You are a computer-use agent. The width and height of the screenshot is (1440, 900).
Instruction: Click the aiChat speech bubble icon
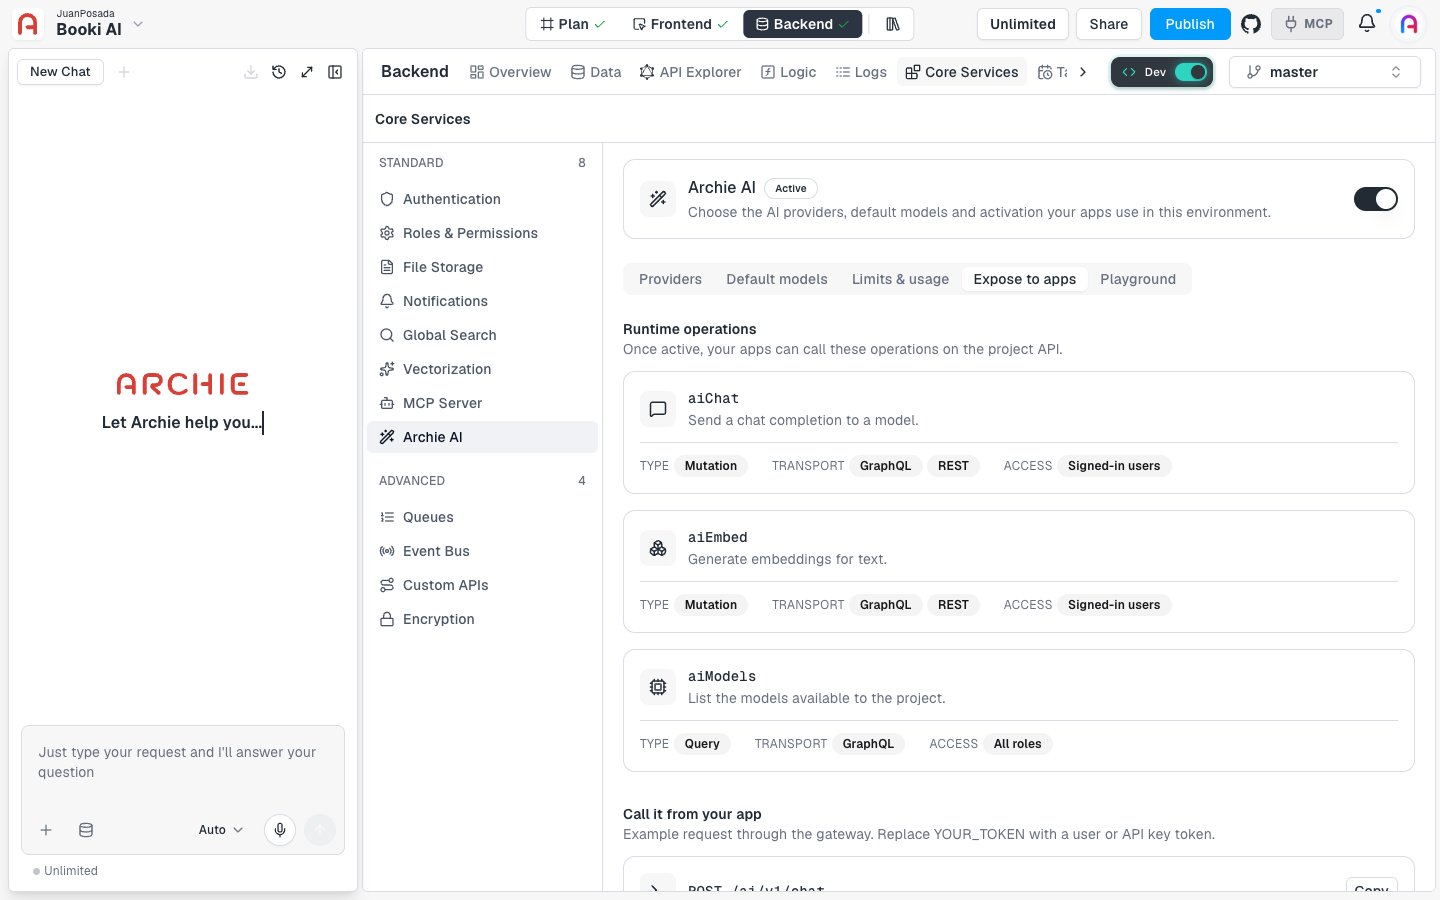click(x=658, y=409)
